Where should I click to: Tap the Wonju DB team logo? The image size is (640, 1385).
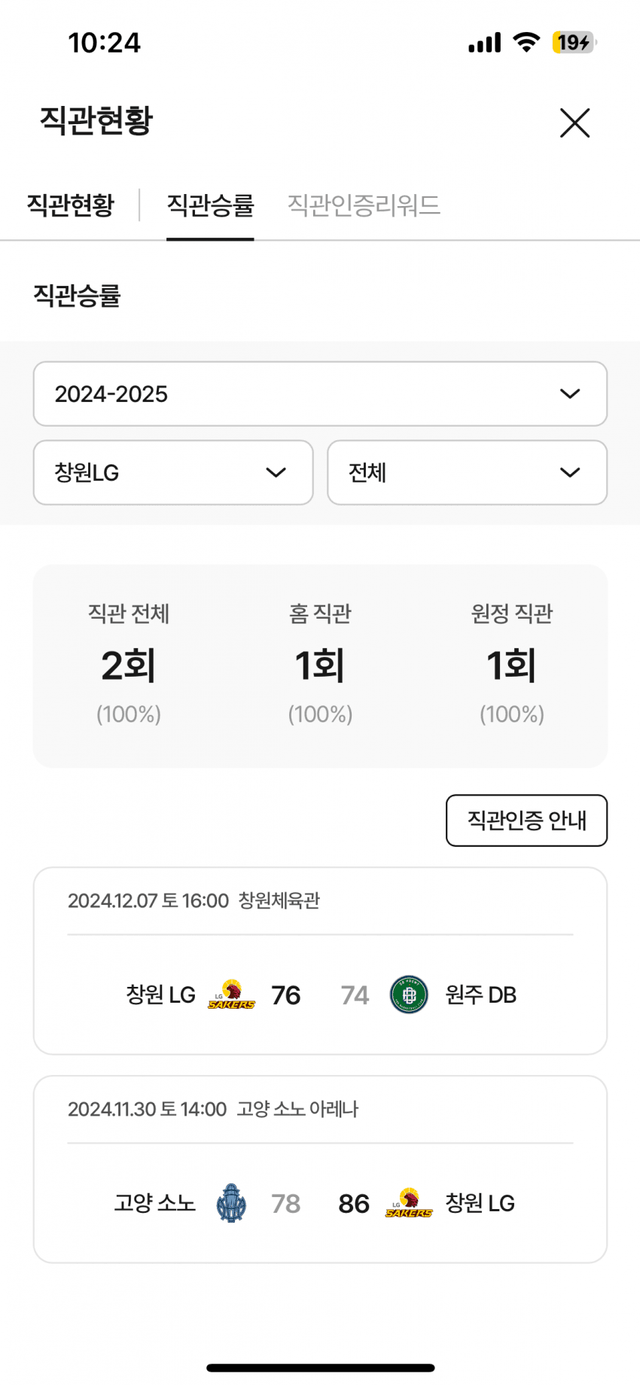pyautogui.click(x=409, y=995)
